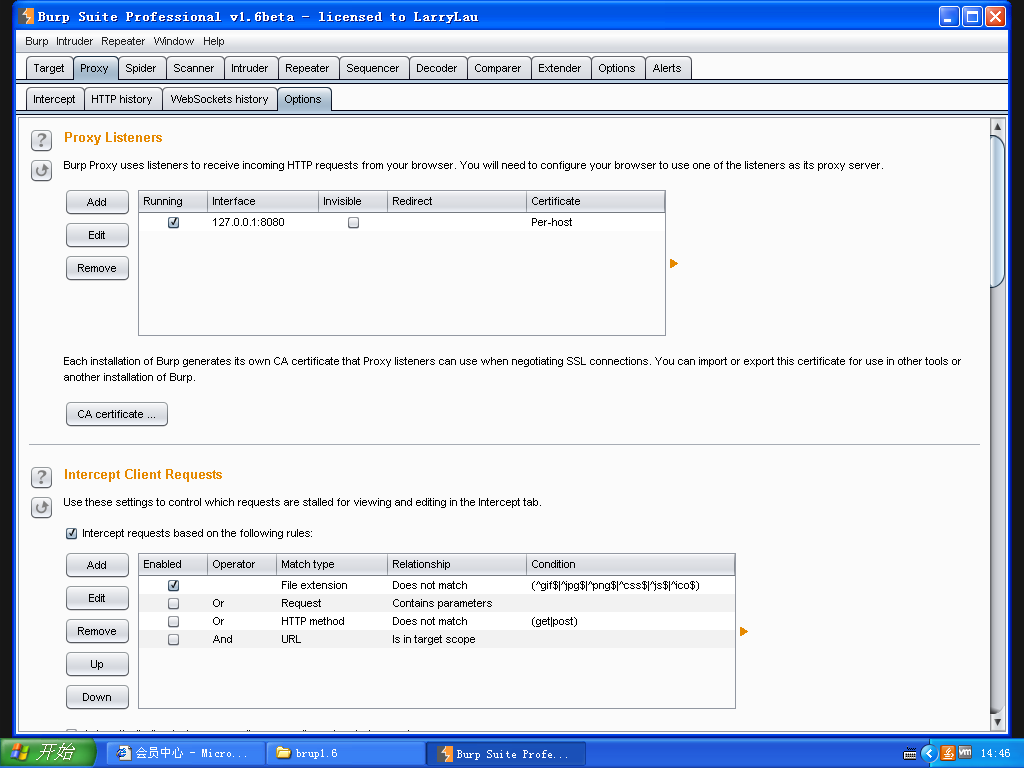Open the Burp menu
Screen dimensions: 1024x768
click(x=37, y=41)
